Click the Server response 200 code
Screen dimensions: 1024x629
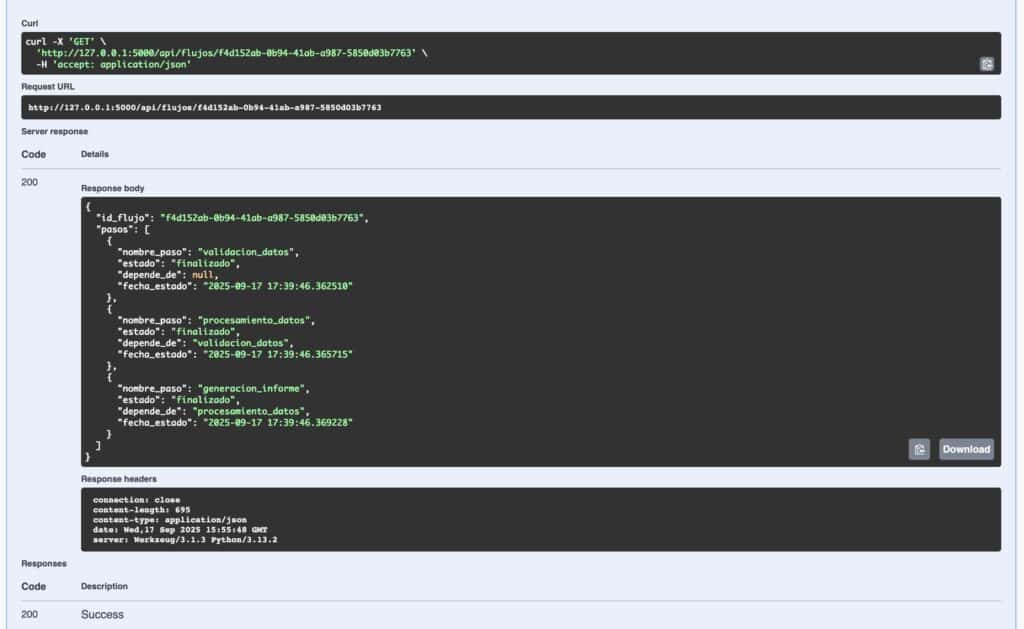(x=29, y=181)
